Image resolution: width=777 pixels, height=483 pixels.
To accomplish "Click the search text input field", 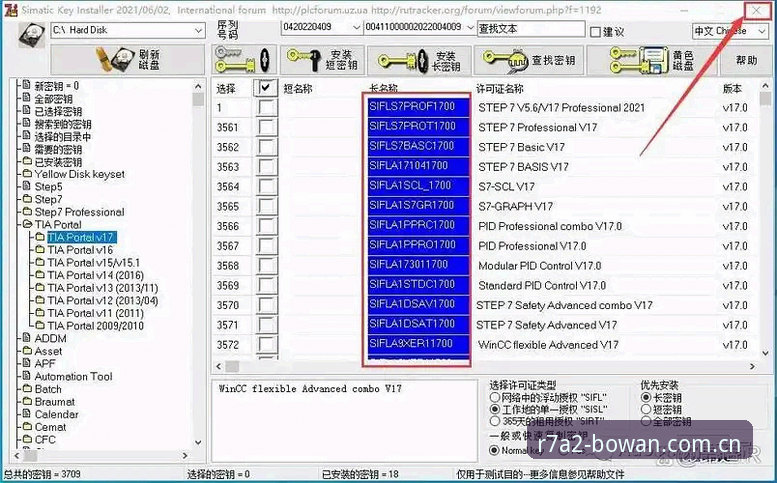I will pos(531,29).
